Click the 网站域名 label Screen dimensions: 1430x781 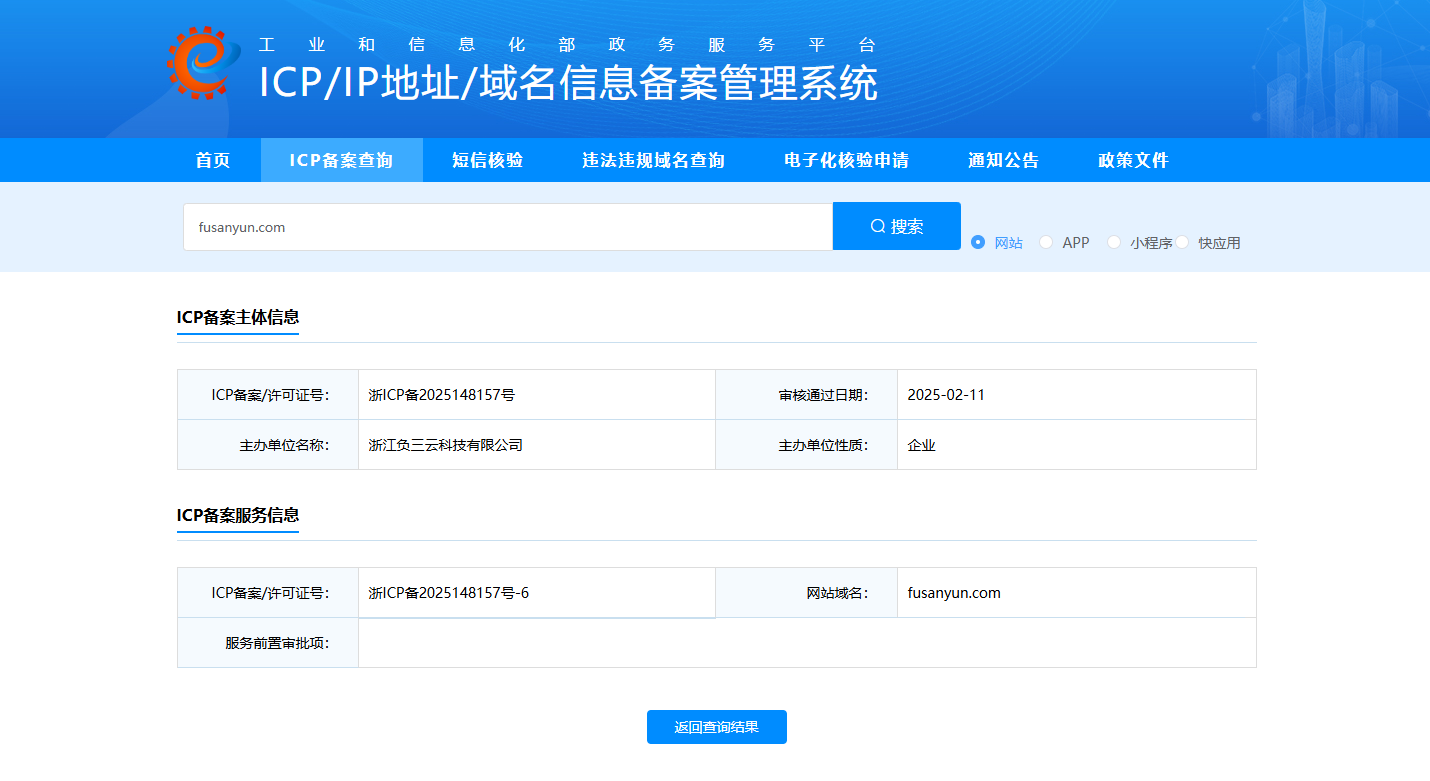(x=838, y=593)
